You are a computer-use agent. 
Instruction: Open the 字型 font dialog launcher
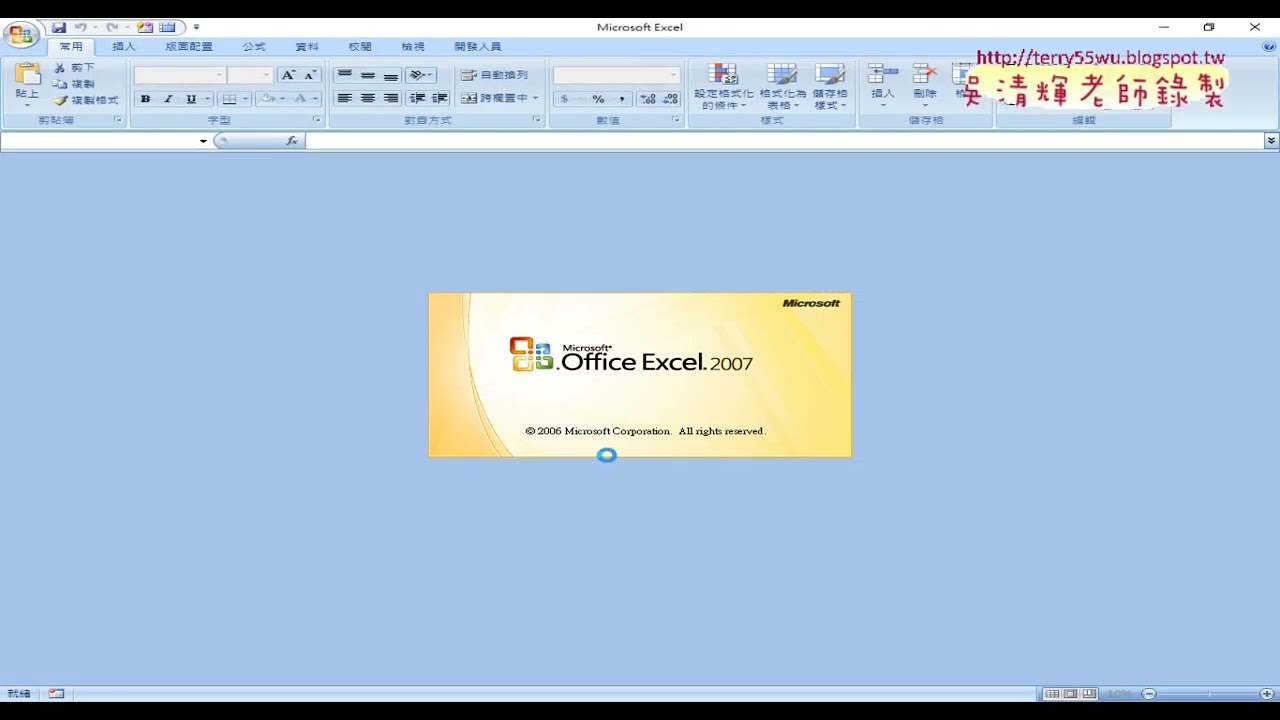[317, 120]
